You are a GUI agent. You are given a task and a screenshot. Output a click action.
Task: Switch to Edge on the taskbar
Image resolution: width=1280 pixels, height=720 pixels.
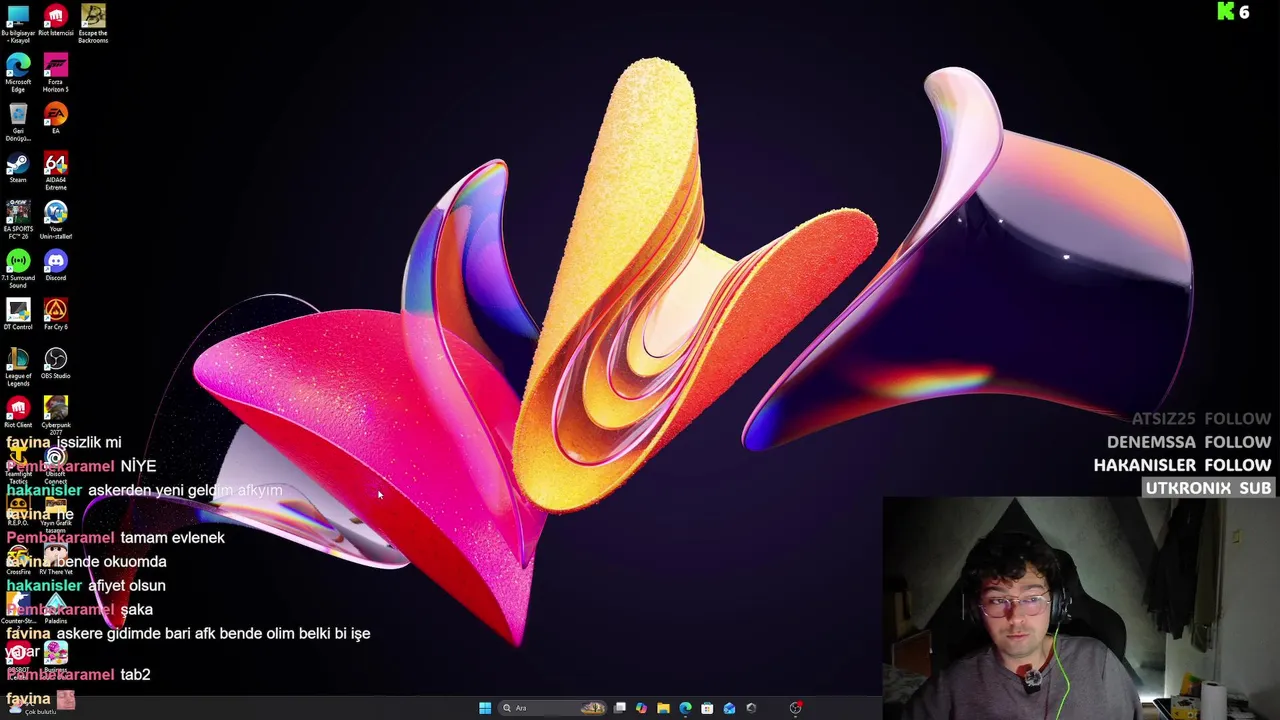point(685,708)
